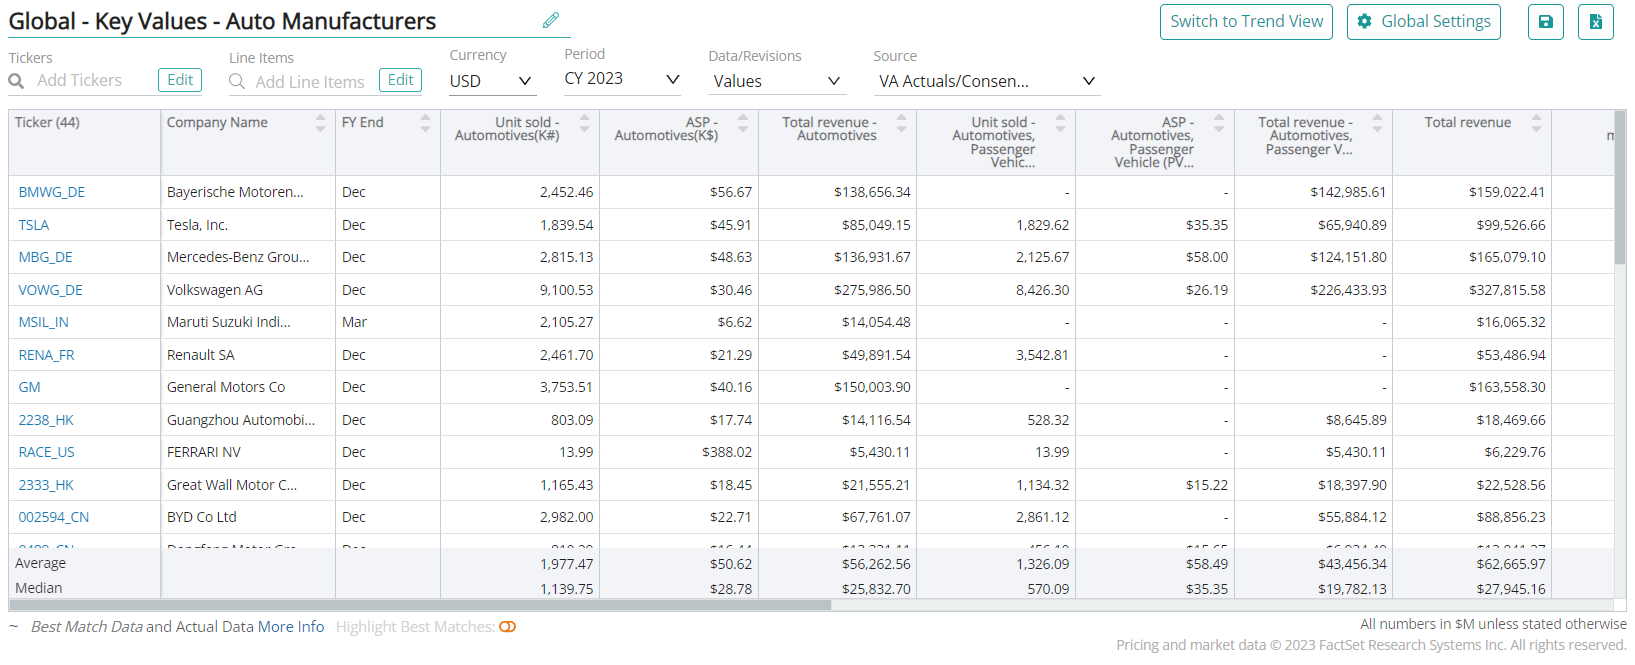Open MSIL_IN ticker link
The height and width of the screenshot is (665, 1635).
[x=43, y=322]
